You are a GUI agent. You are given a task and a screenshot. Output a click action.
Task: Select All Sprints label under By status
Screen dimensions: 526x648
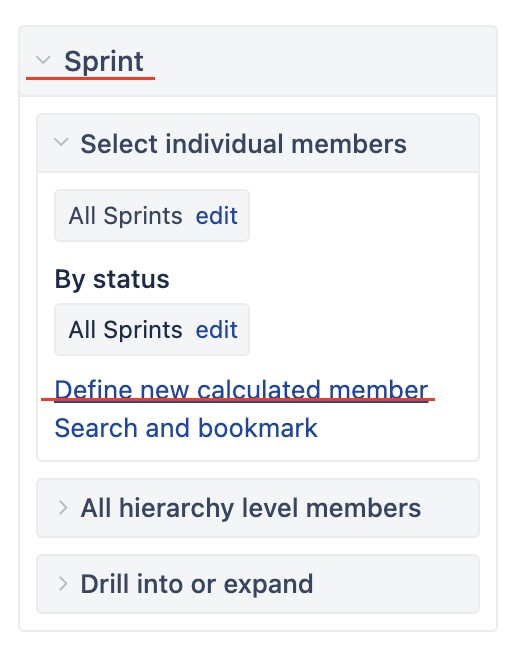coord(126,330)
